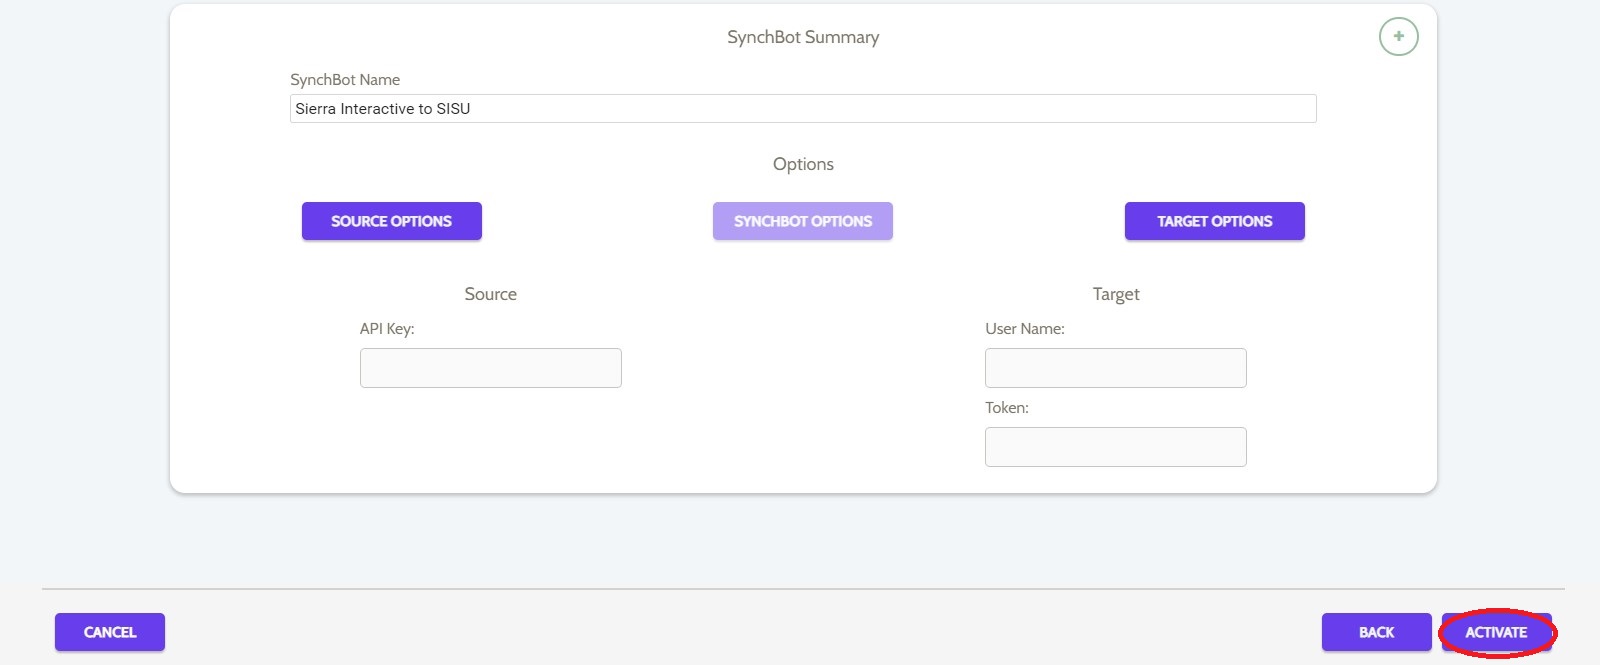Open Target Options
The image size is (1600, 665).
(1215, 221)
